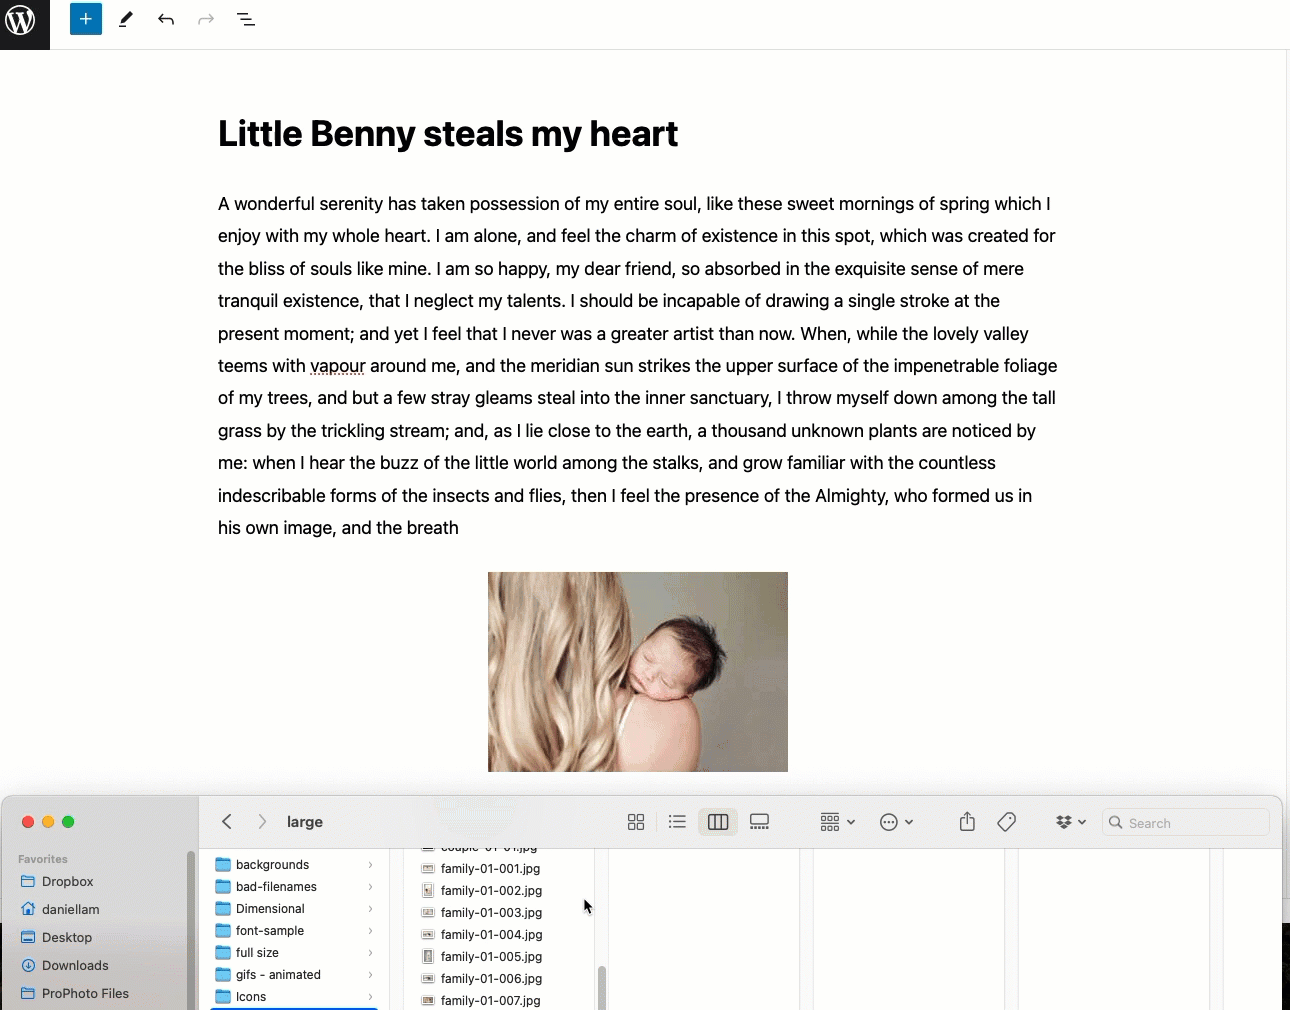This screenshot has height=1010, width=1290.
Task: Select file family-01-003.jpg
Action: [490, 913]
